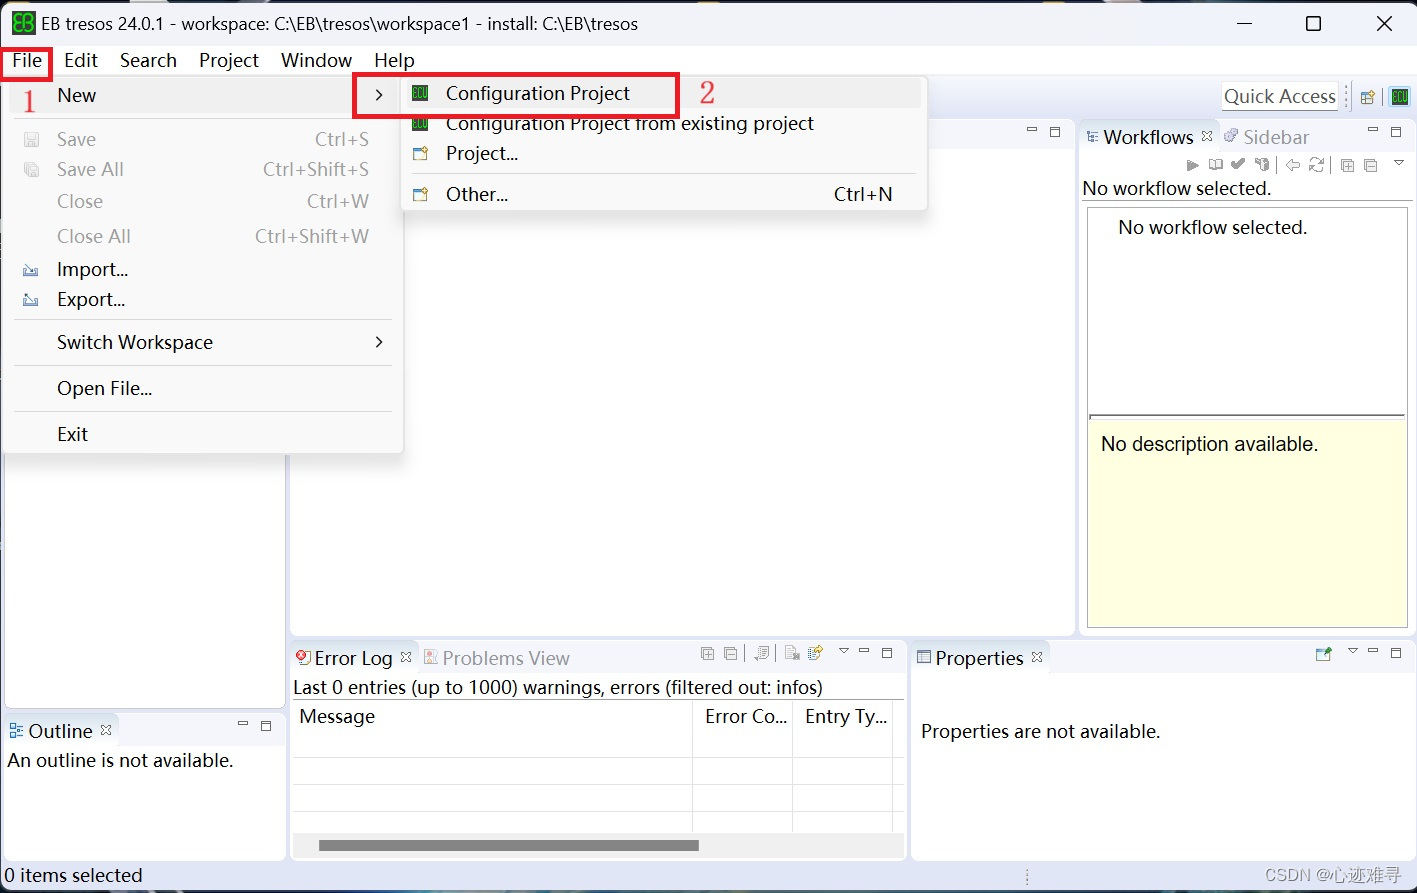The image size is (1417, 893).
Task: Click the Error Log horizontal scrollbar
Action: pos(508,845)
